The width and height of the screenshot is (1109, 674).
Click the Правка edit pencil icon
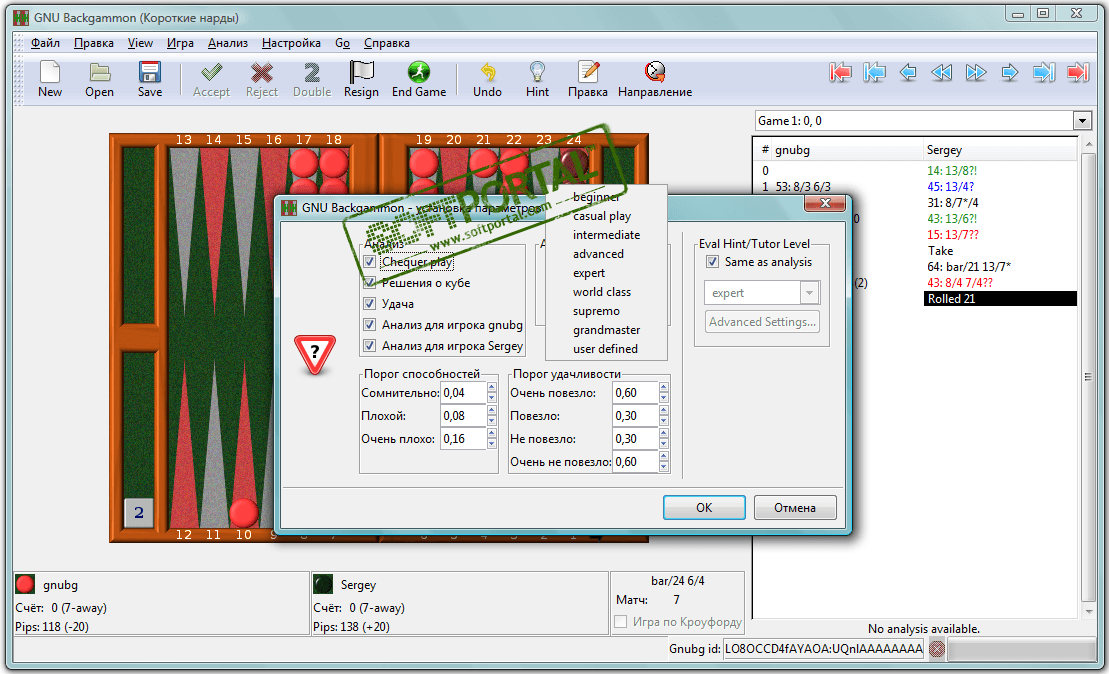click(x=588, y=73)
